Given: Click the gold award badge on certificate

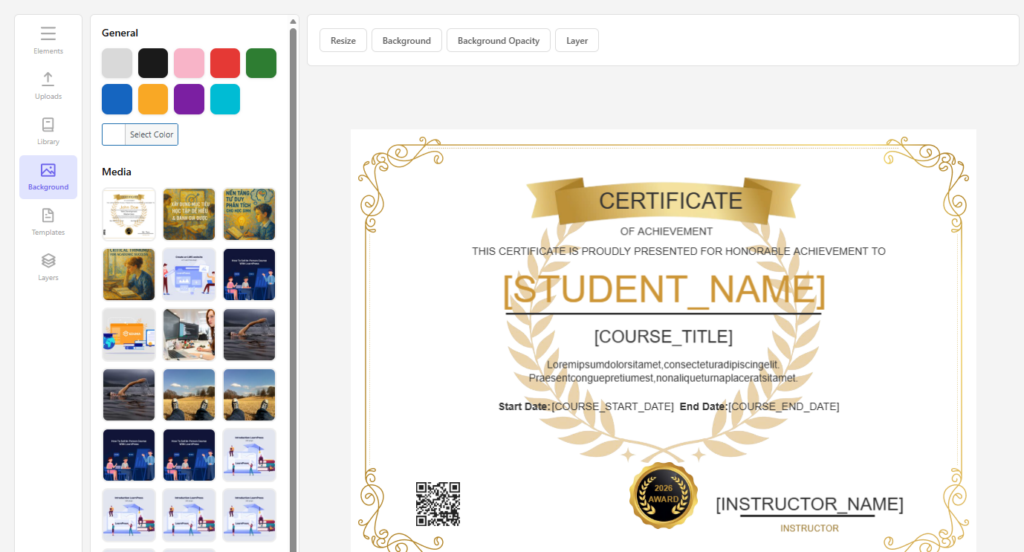Looking at the screenshot, I should tap(663, 495).
